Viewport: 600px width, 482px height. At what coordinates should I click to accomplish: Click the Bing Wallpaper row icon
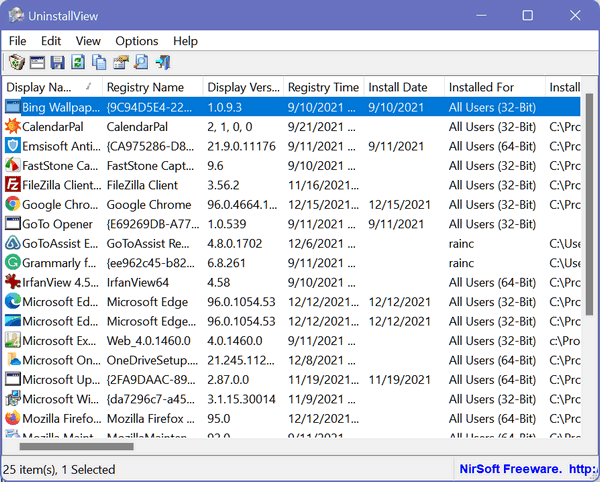pos(13,107)
